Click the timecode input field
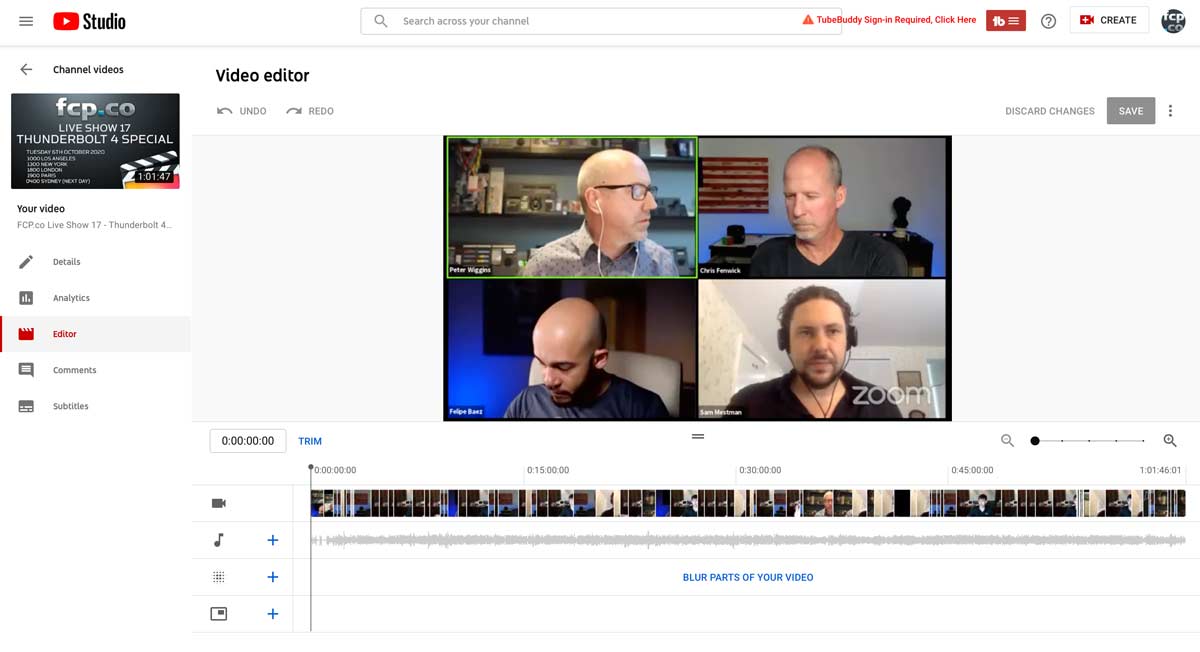This screenshot has width=1200, height=652. pos(248,441)
